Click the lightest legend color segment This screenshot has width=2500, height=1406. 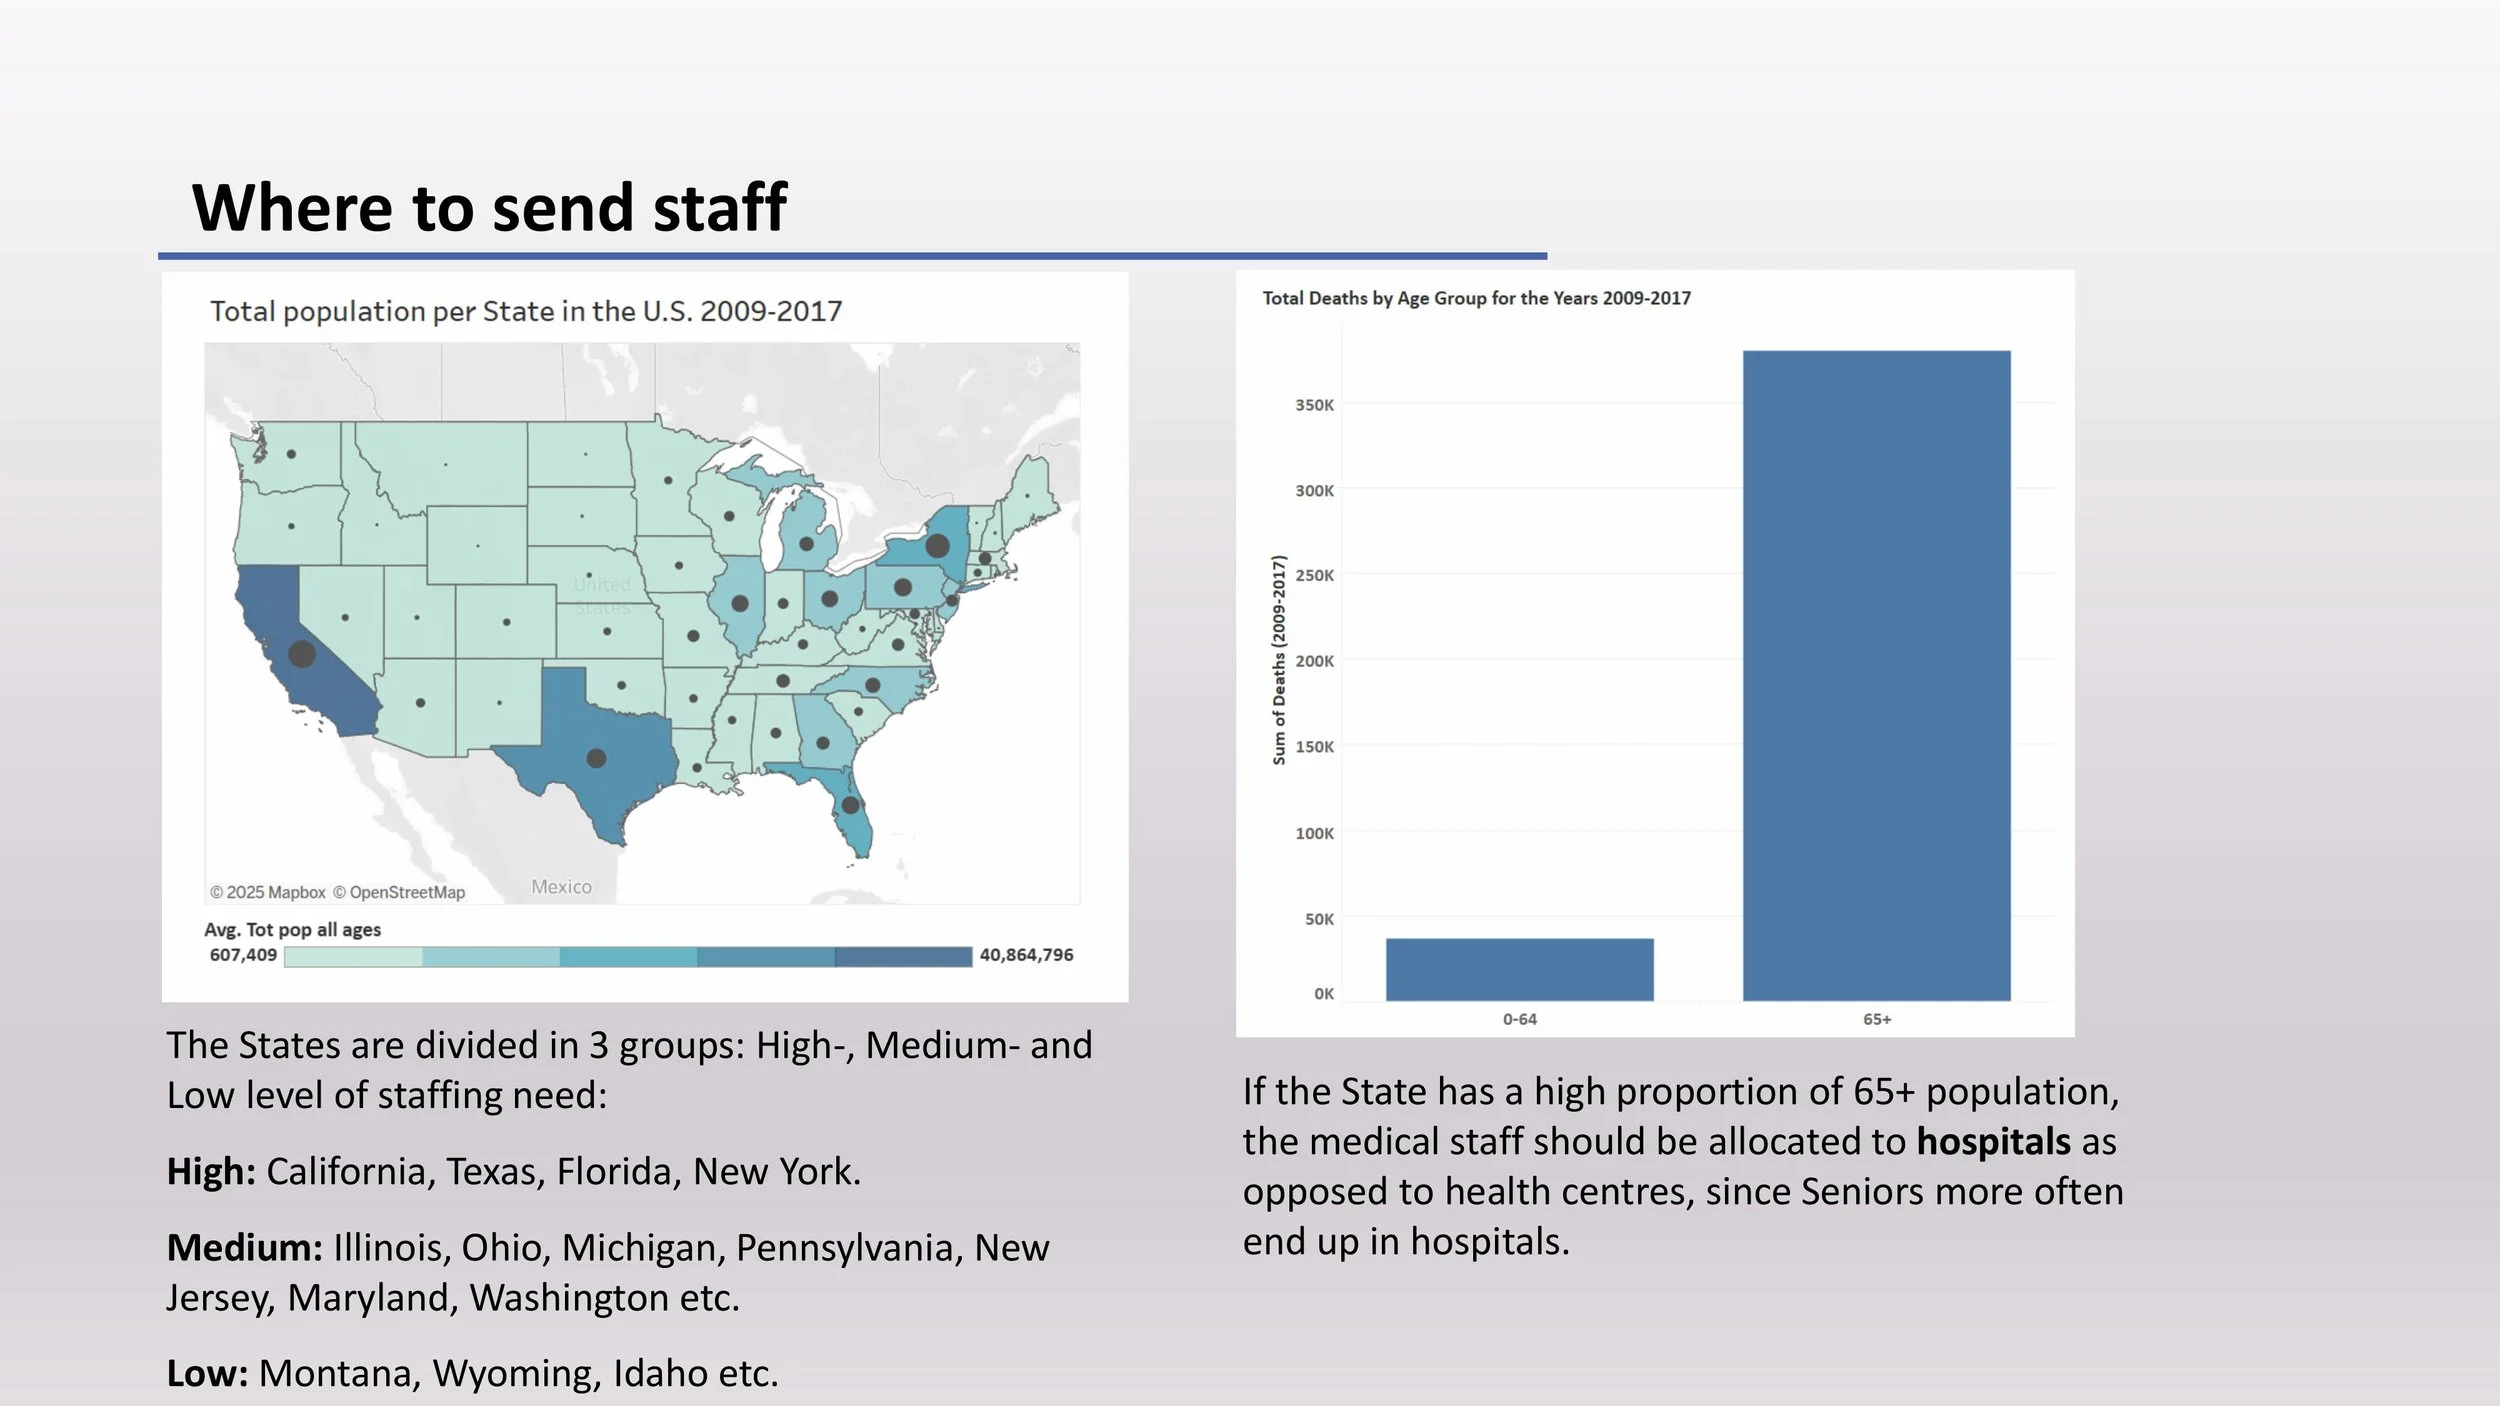(353, 957)
